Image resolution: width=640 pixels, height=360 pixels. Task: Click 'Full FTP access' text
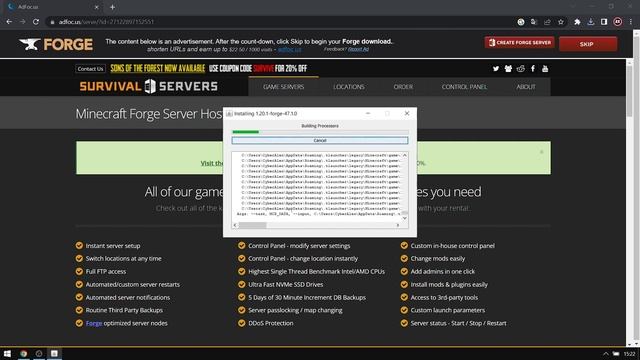coord(106,271)
